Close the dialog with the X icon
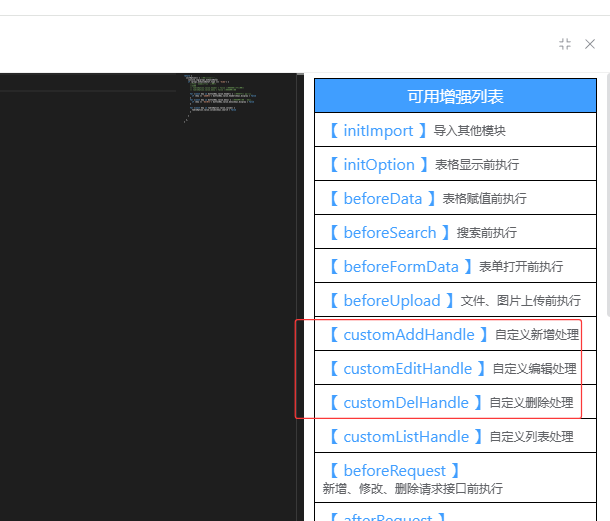Viewport: 610px width, 521px height. [590, 44]
